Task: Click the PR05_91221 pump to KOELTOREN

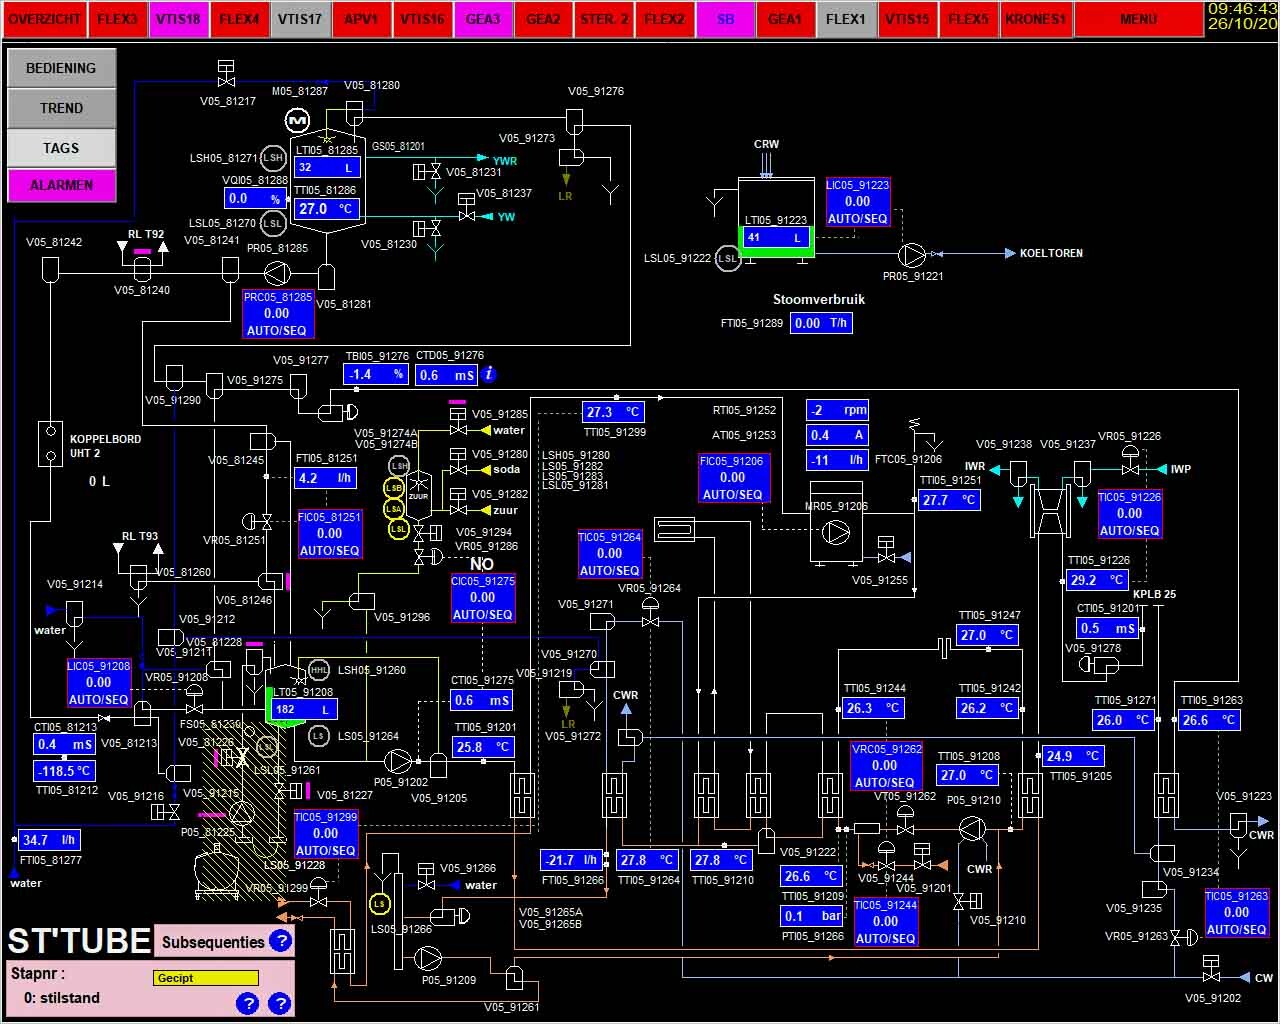Action: (x=911, y=254)
